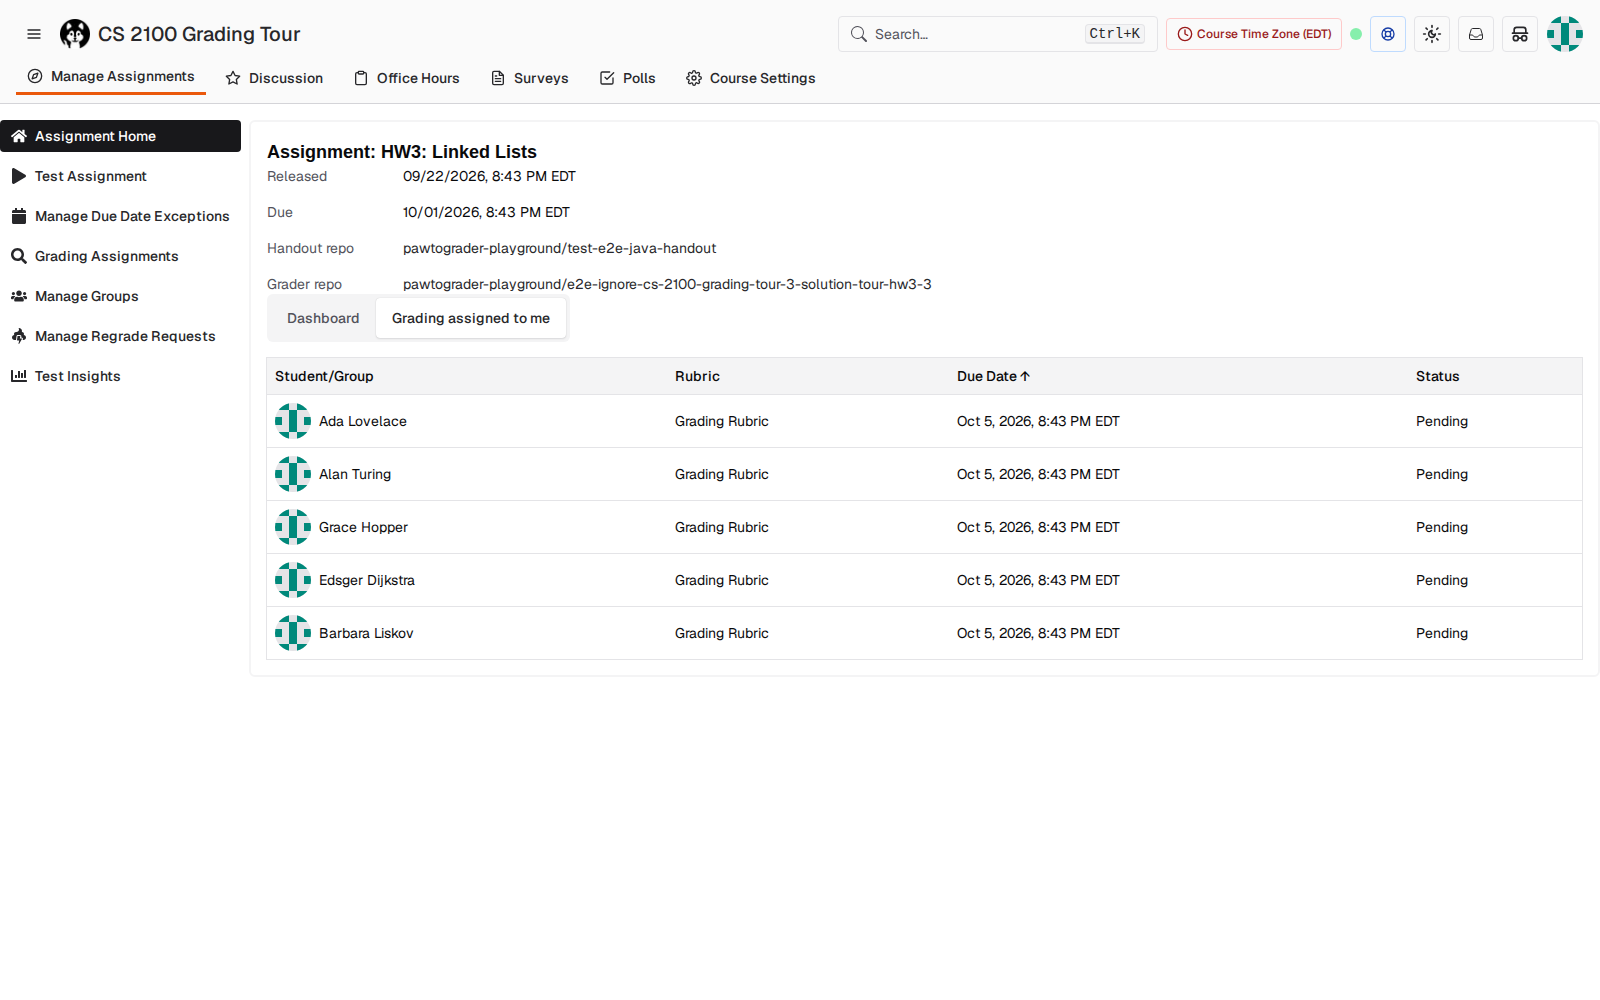
Task: Open the Office Hours tab
Action: click(x=407, y=78)
